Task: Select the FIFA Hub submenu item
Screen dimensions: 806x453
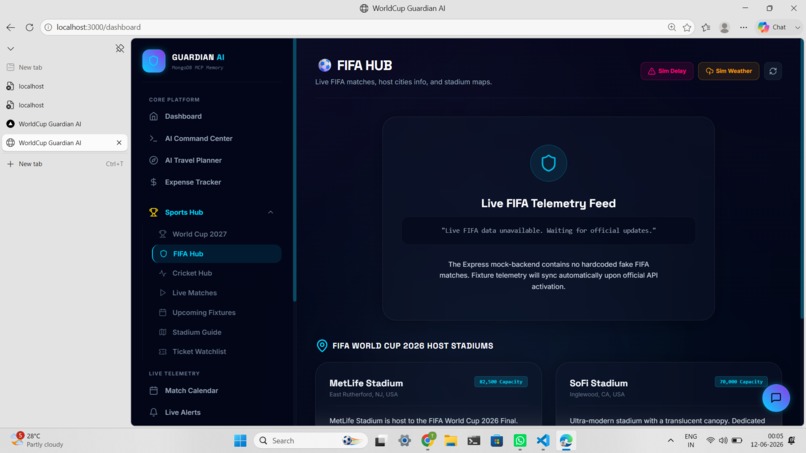Action: [x=216, y=253]
